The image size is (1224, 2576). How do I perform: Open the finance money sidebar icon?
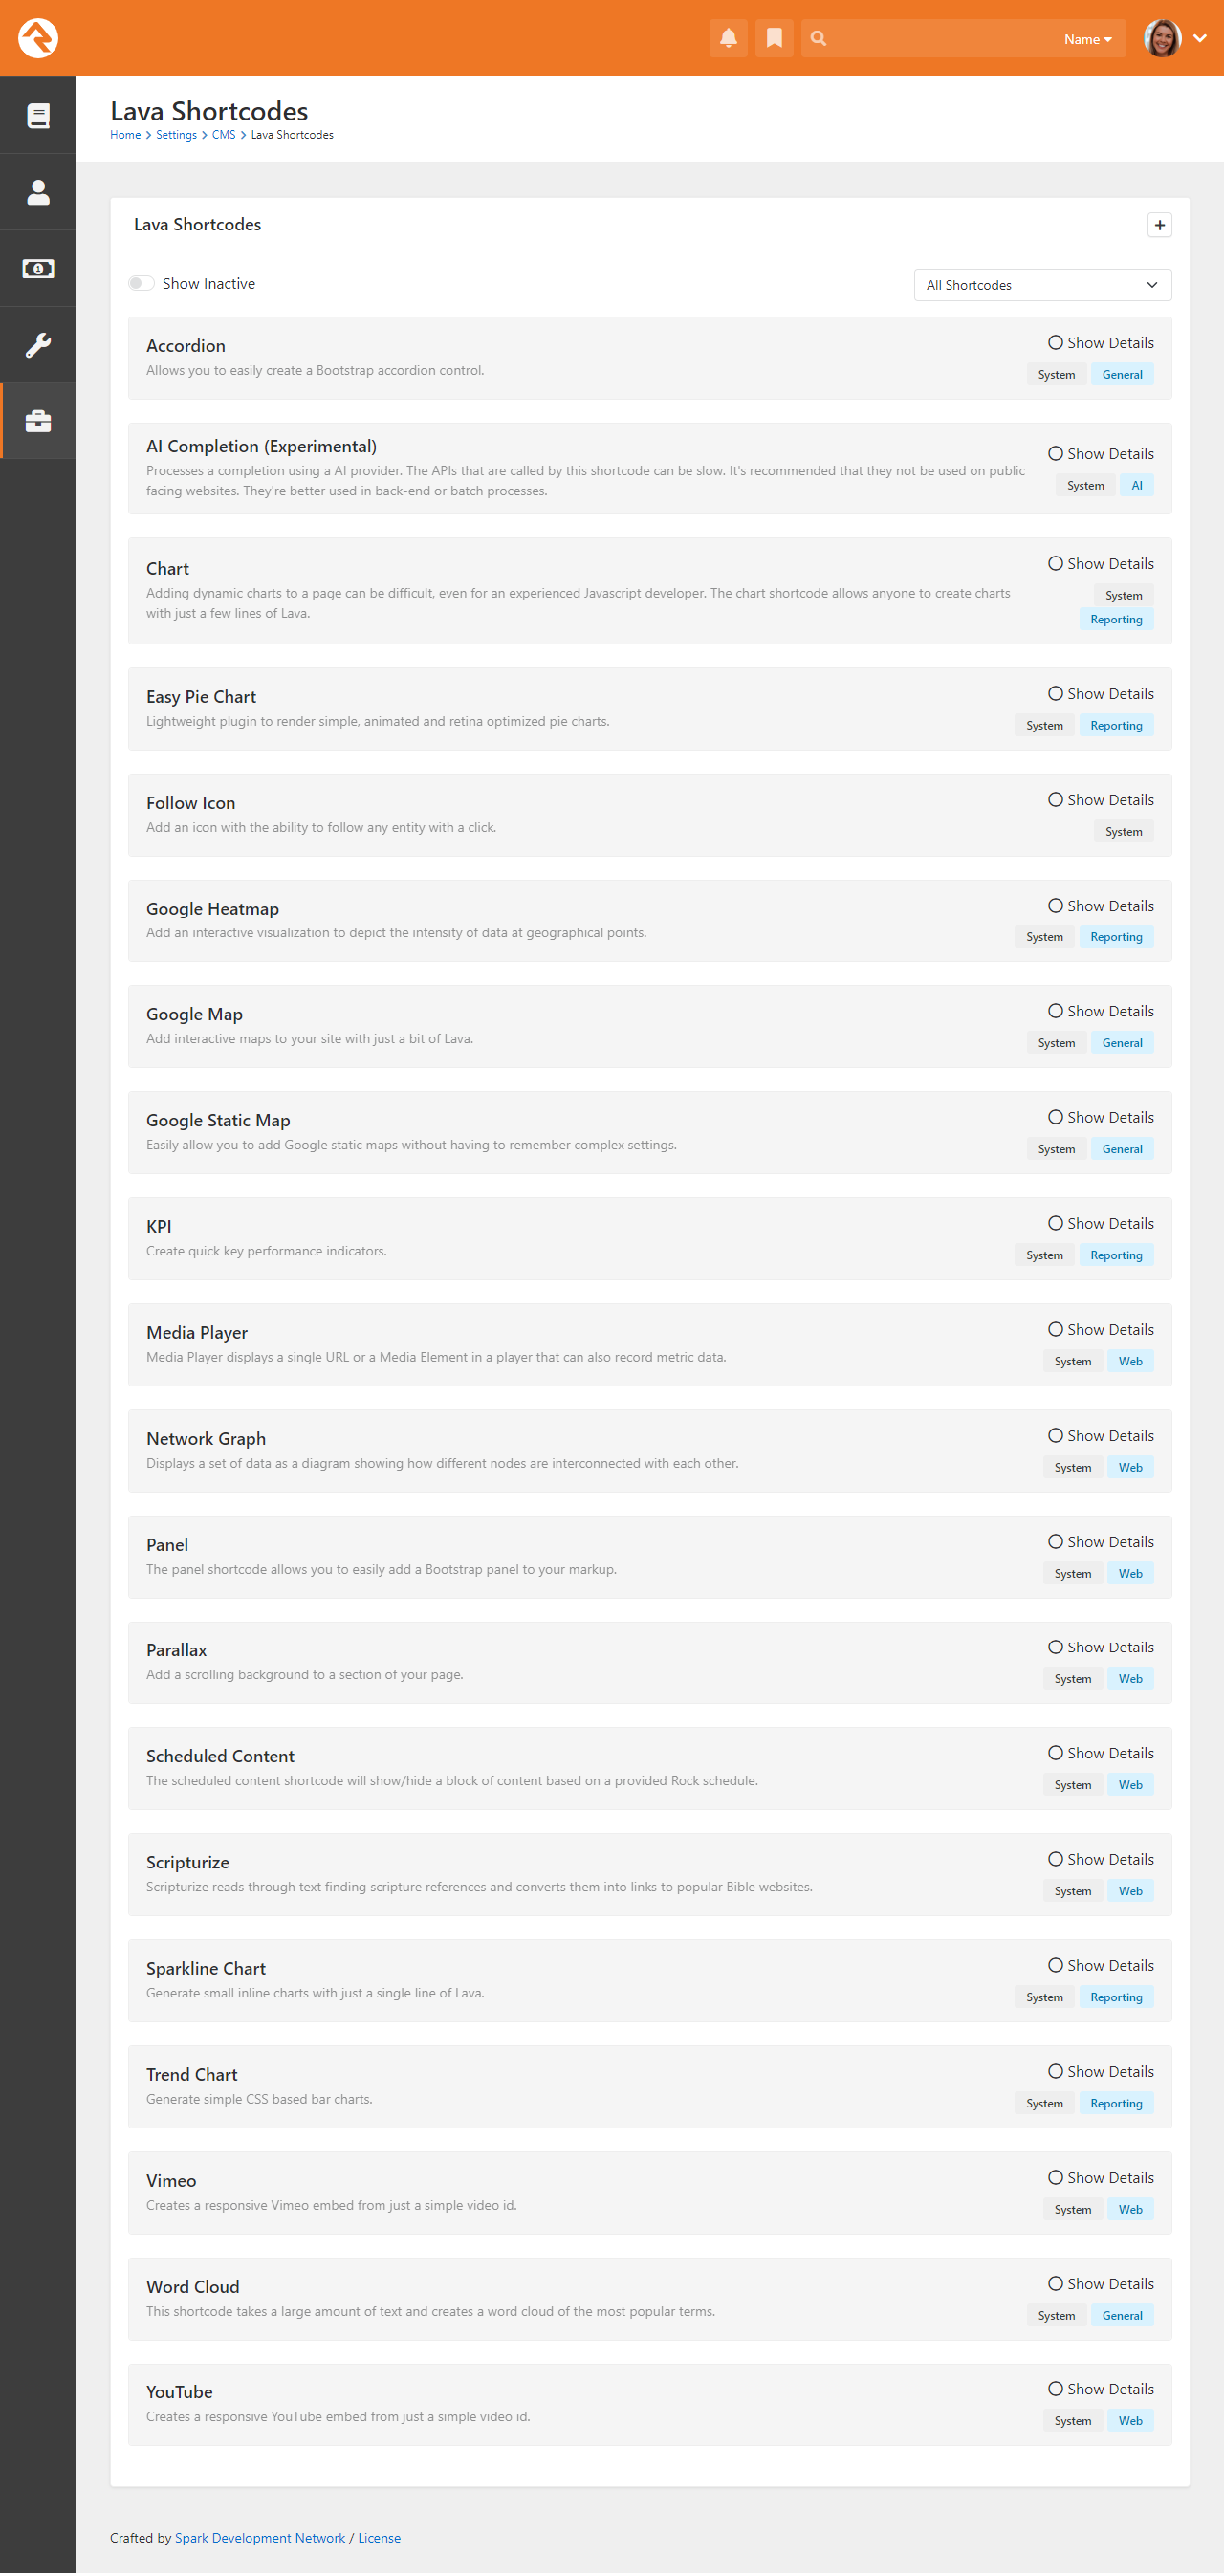pos(38,269)
